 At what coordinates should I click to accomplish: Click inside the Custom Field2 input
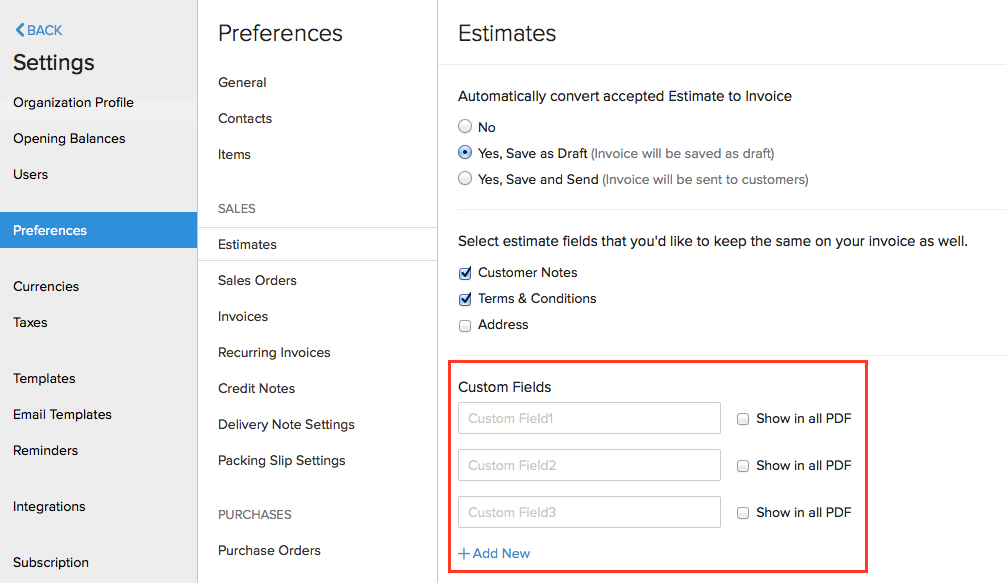(588, 465)
